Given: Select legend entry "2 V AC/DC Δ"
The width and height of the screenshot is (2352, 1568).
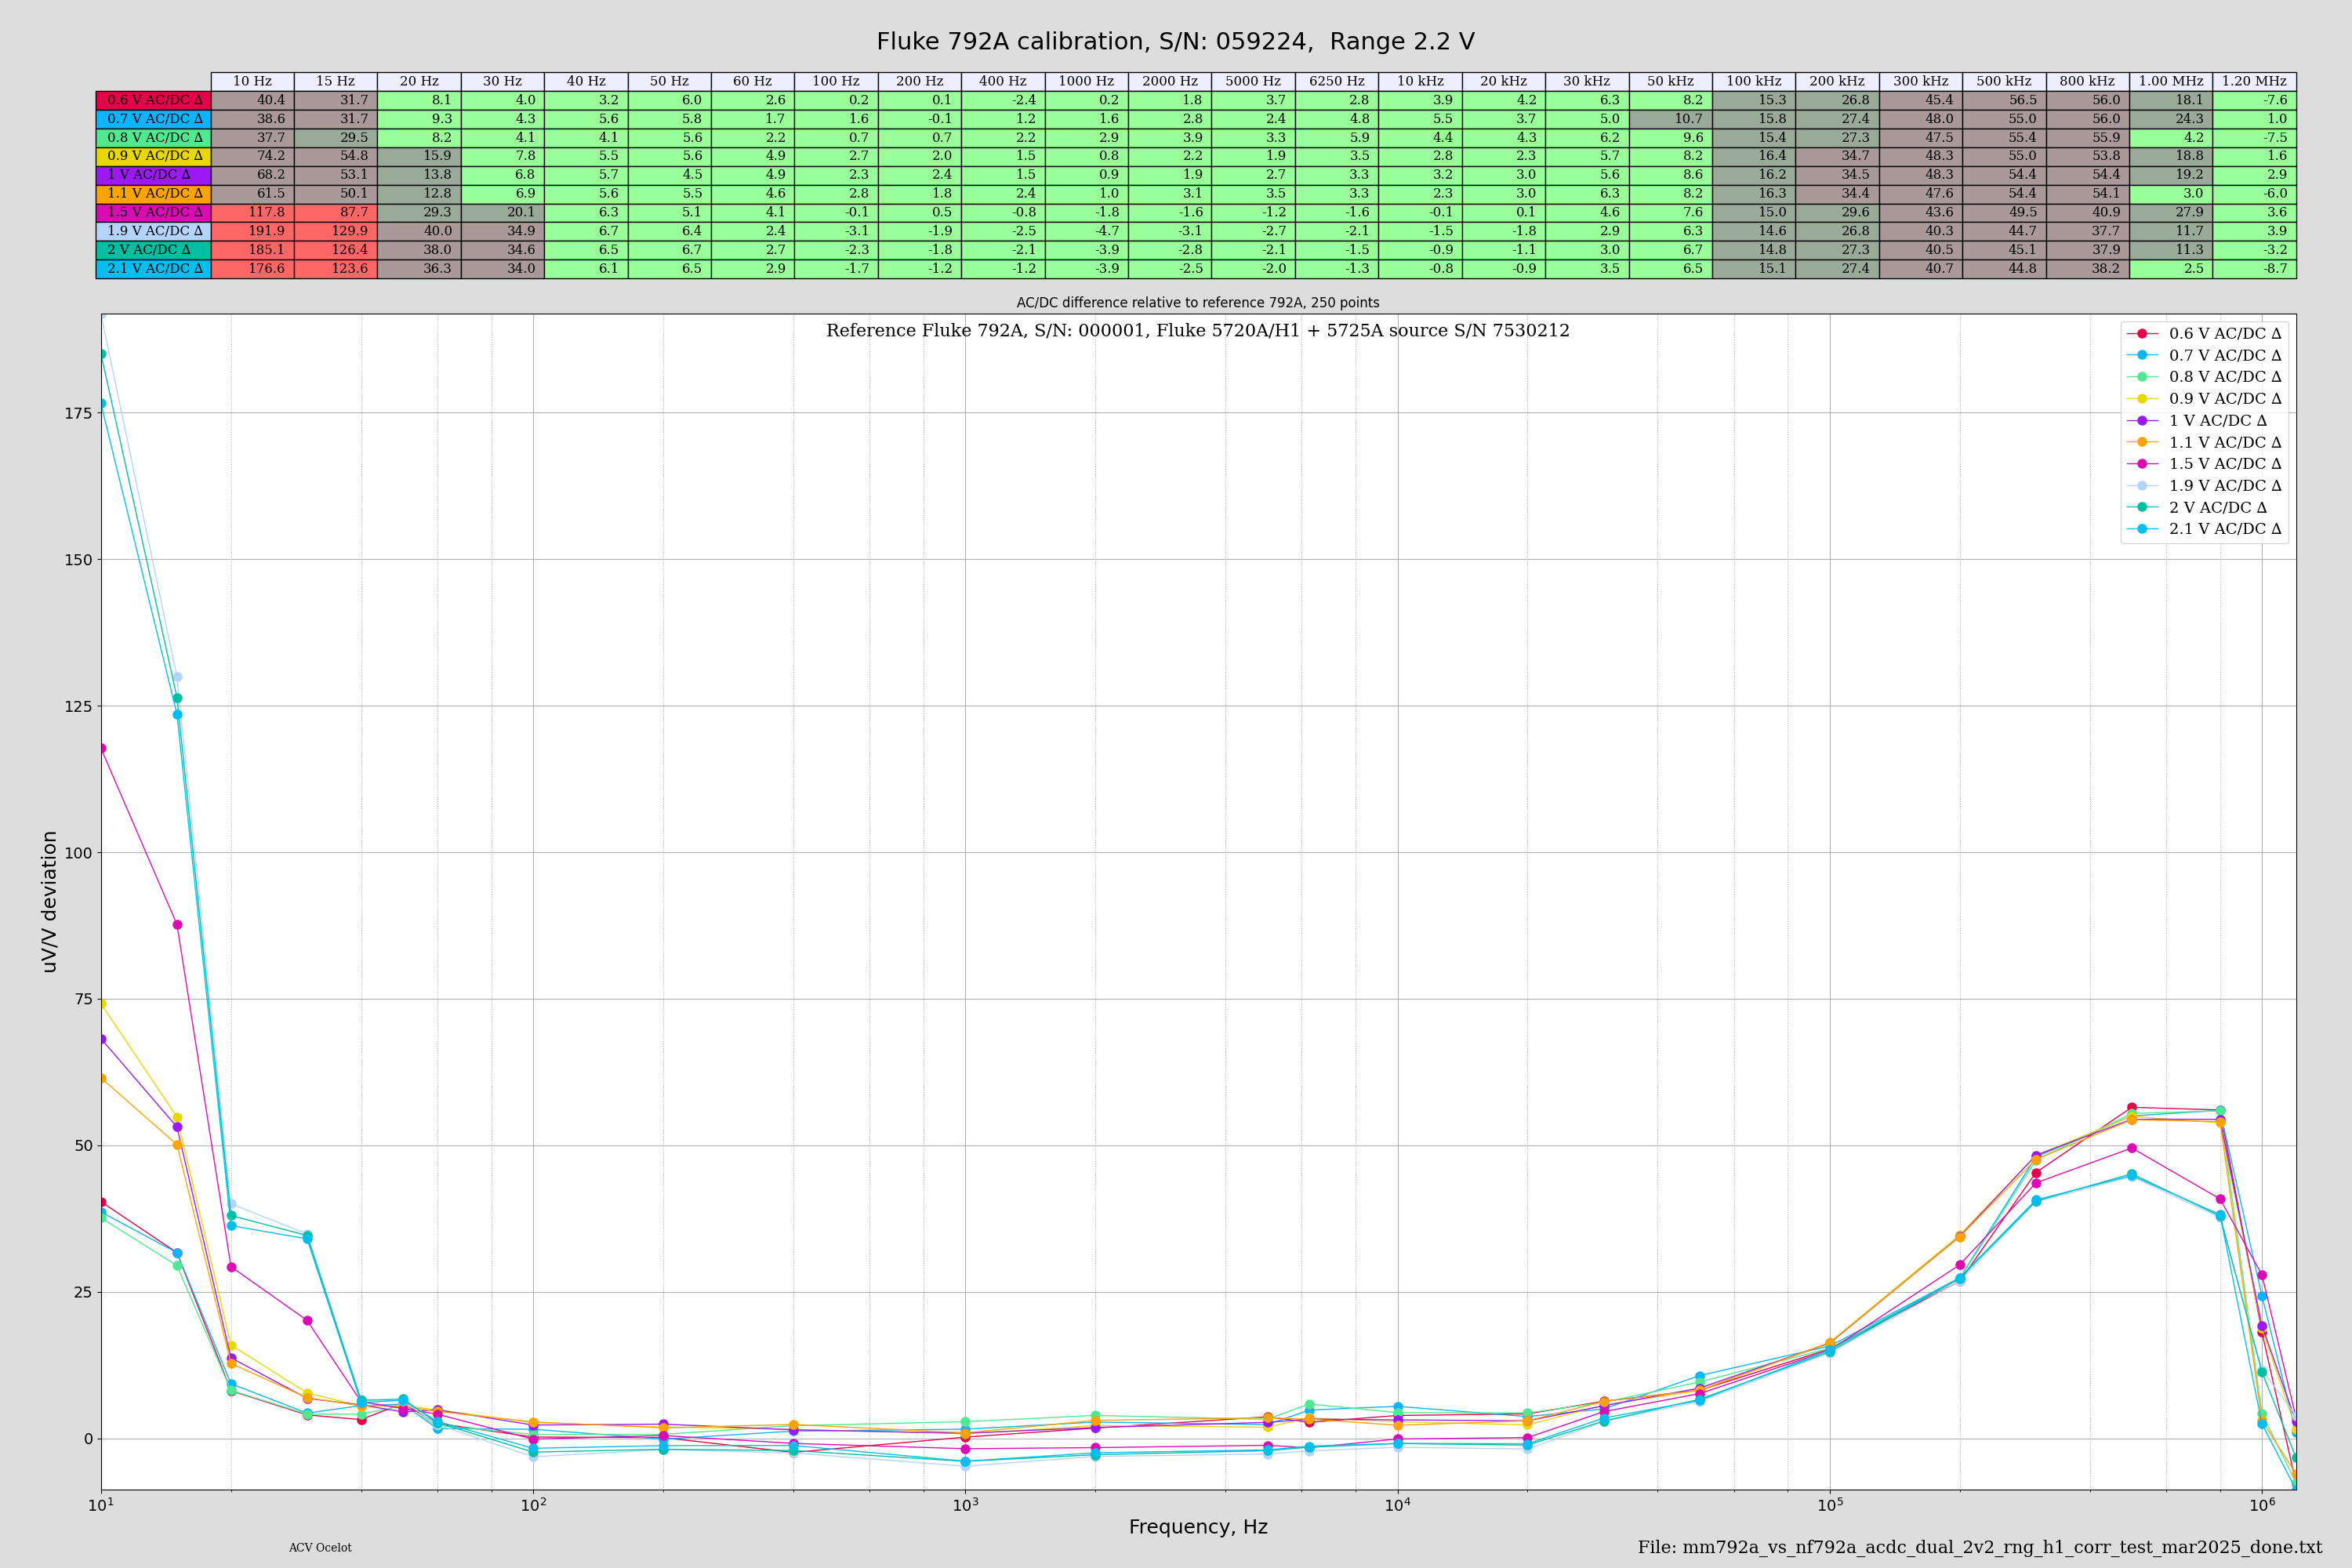Looking at the screenshot, I should coord(2196,507).
